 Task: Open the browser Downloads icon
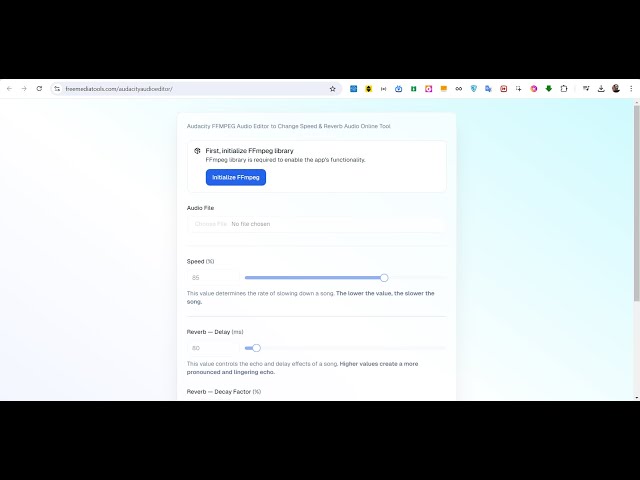(601, 88)
